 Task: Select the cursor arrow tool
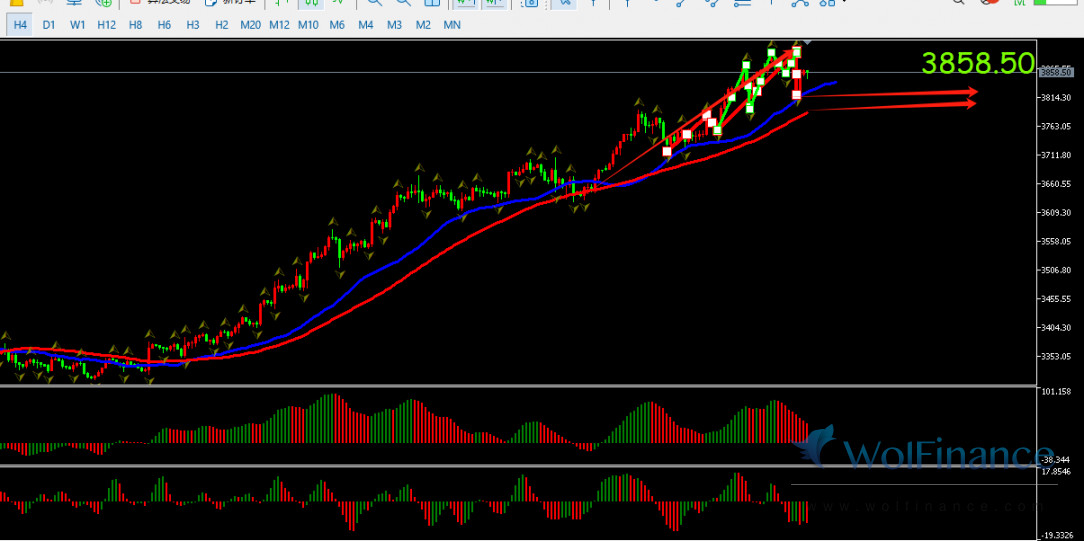tap(563, 3)
